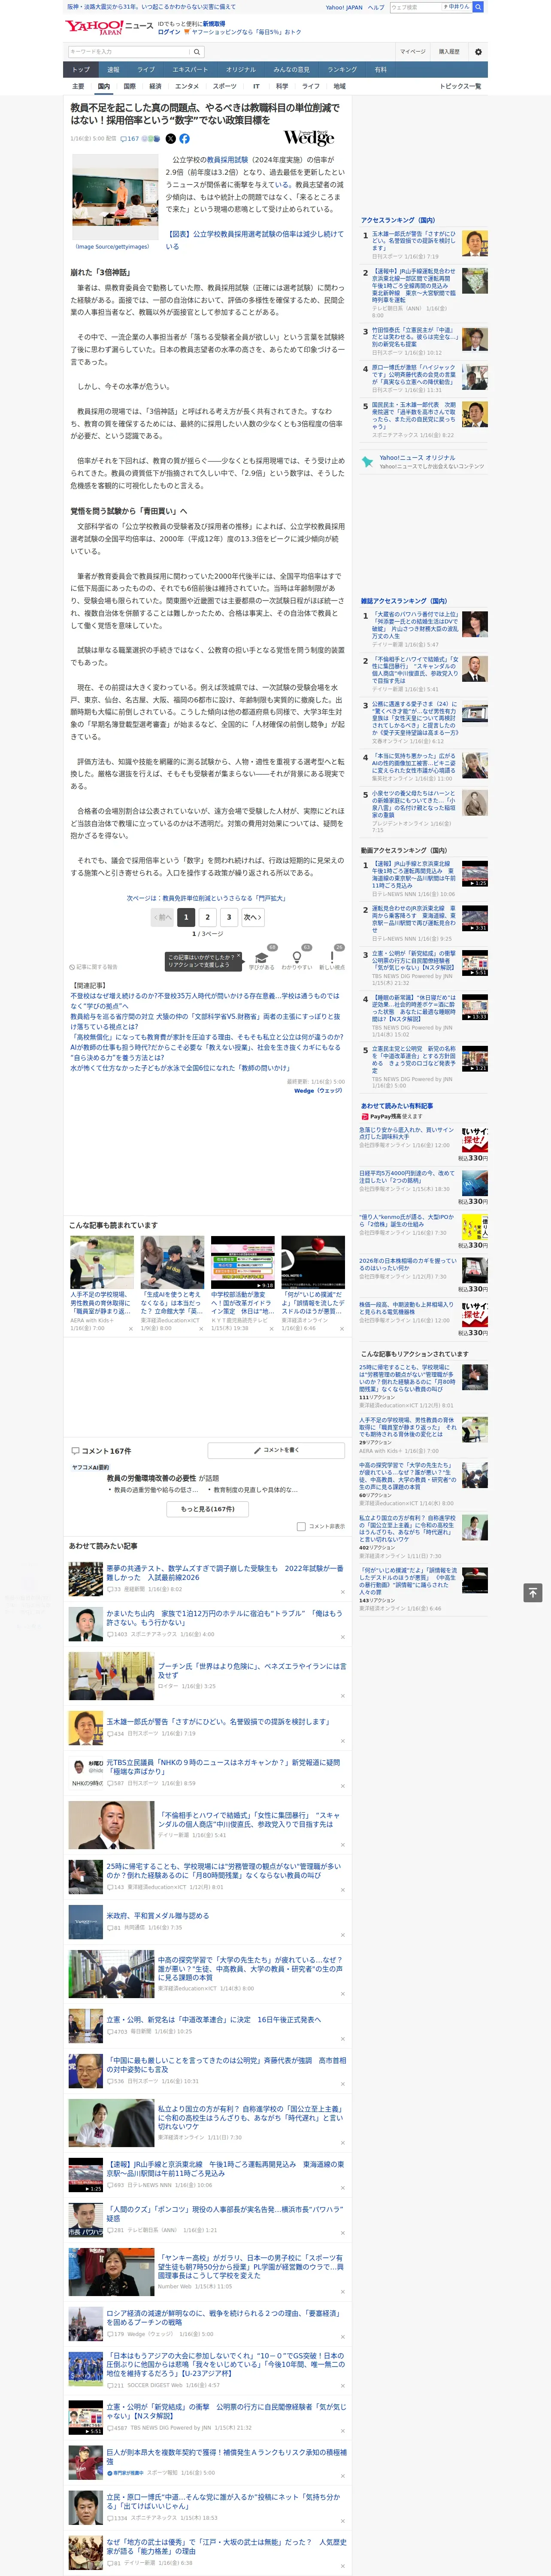
Task: Click the 購入履歴 button
Action: coord(449,52)
